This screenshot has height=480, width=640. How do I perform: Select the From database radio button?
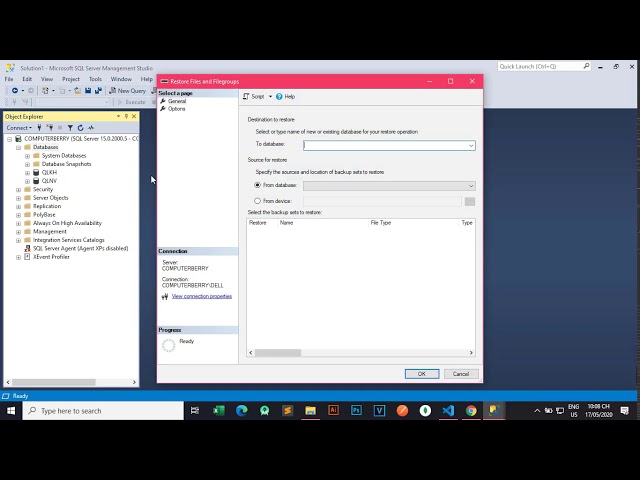tap(257, 185)
